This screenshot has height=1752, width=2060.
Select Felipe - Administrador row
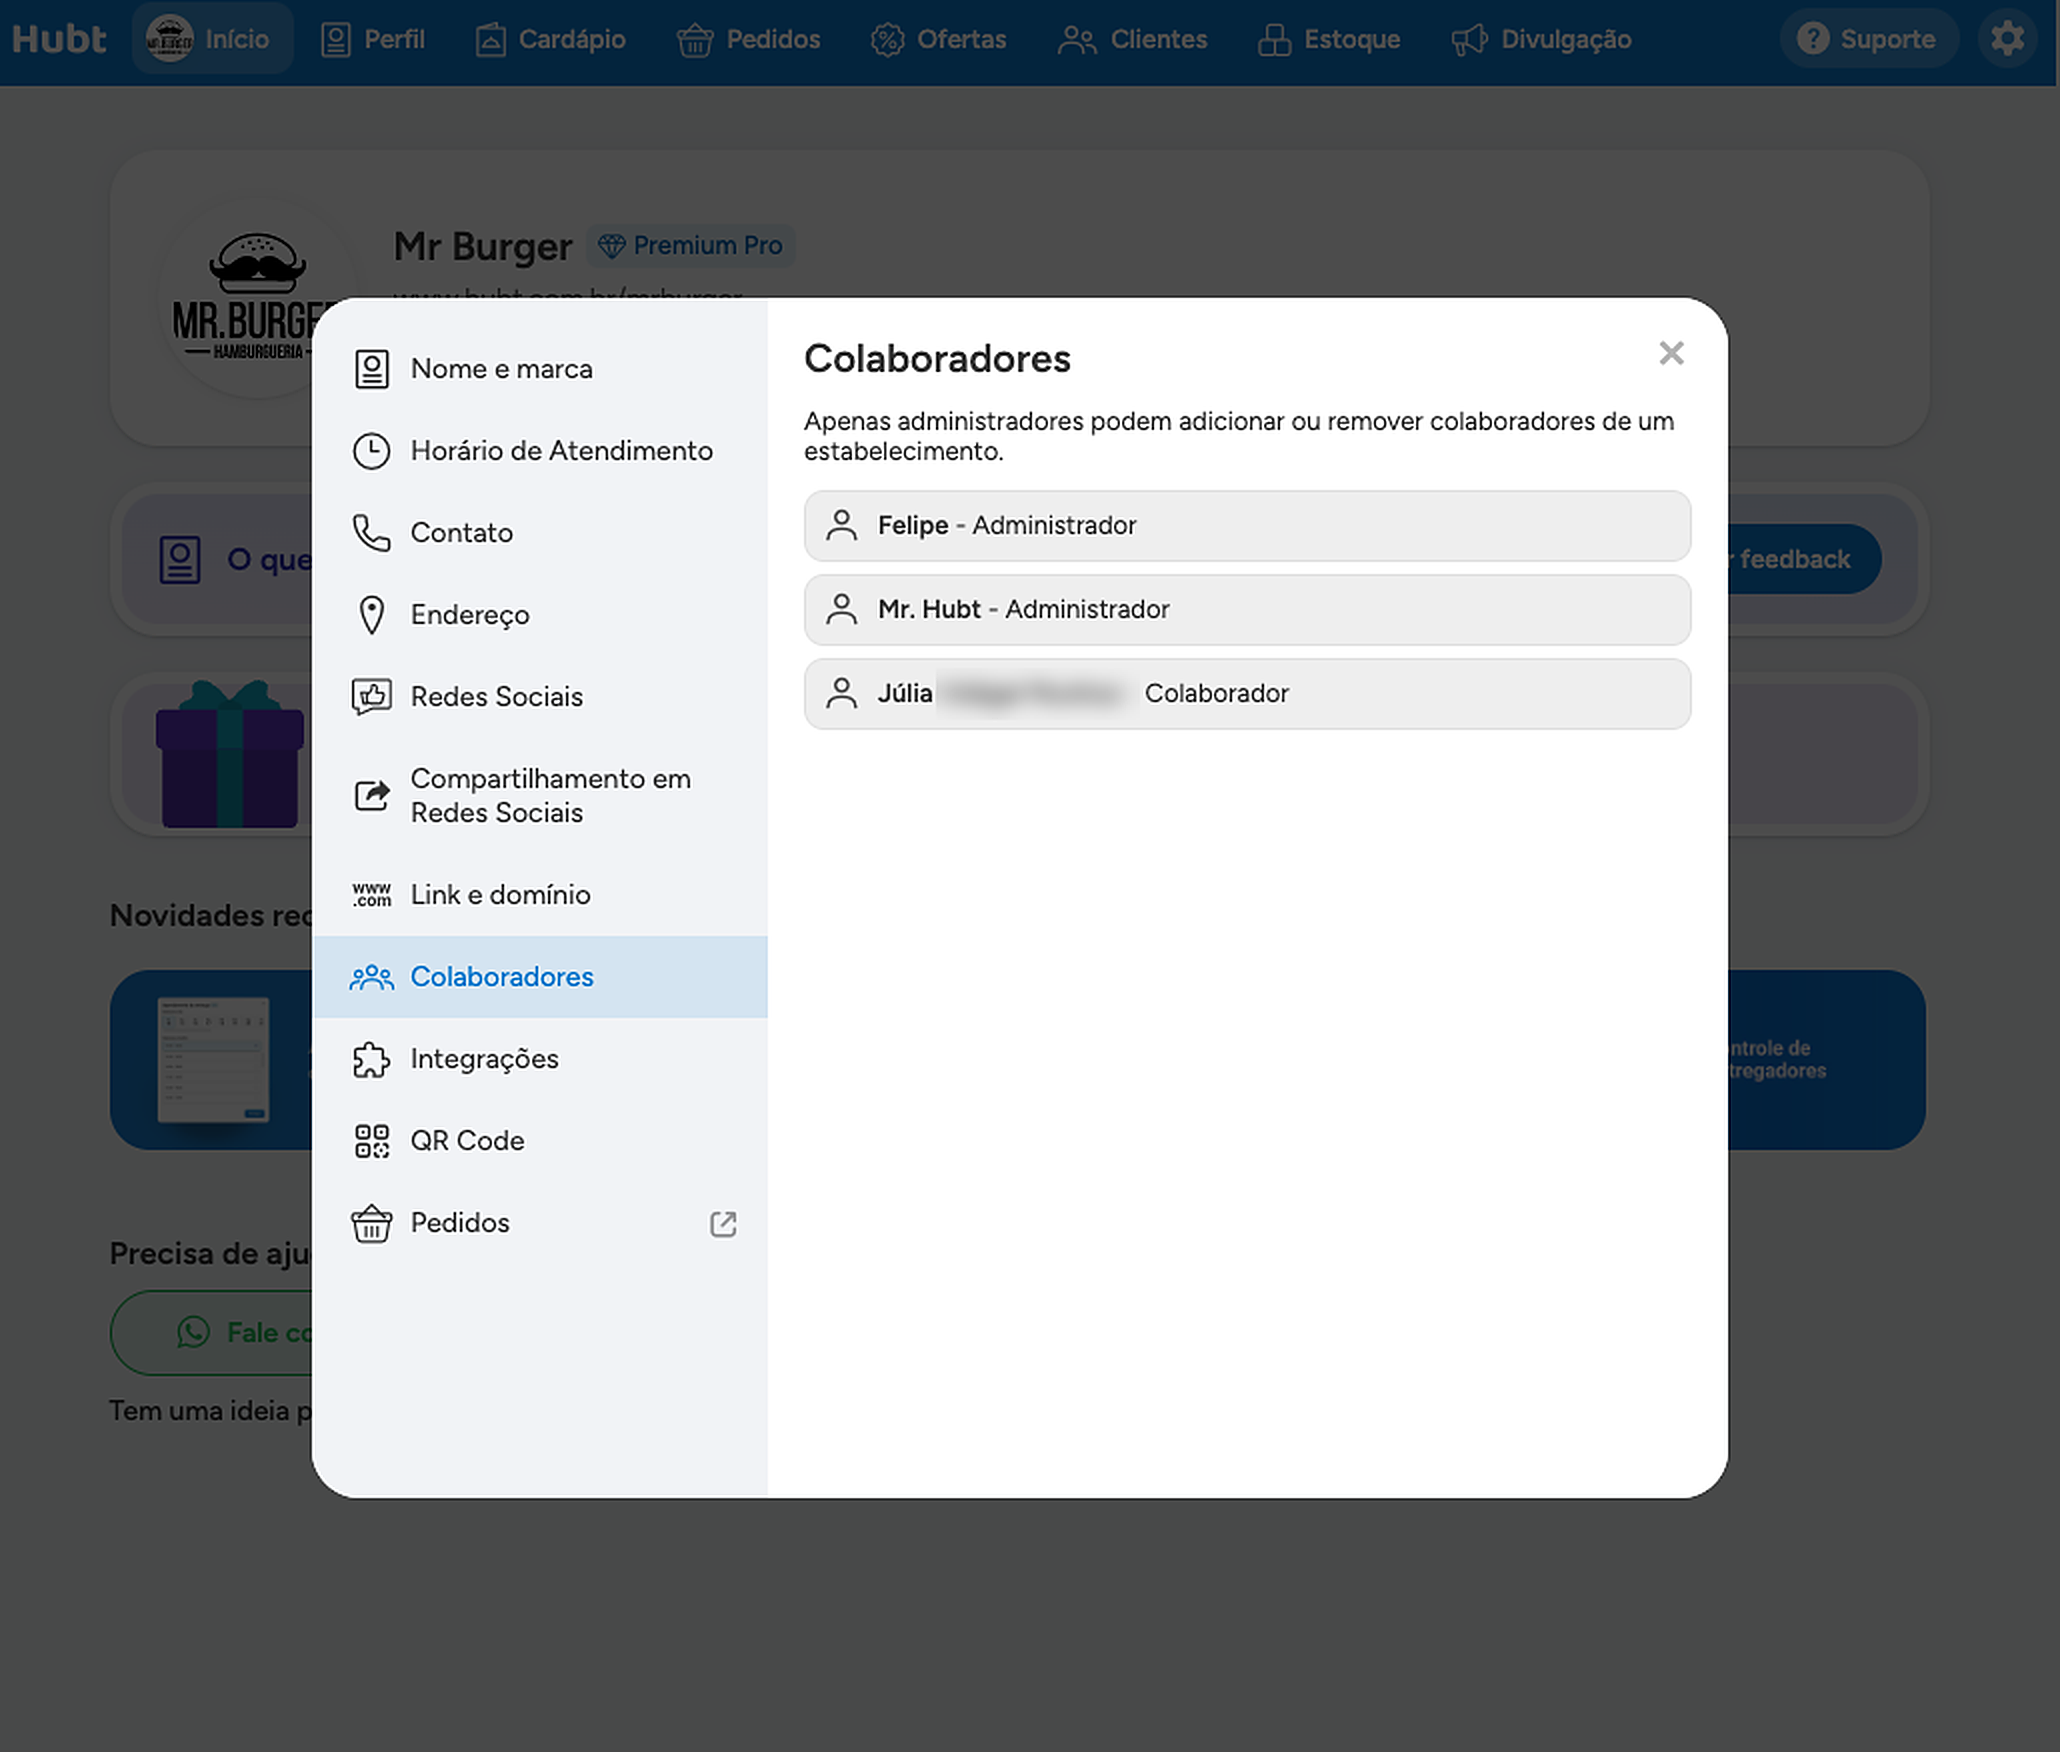1247,526
